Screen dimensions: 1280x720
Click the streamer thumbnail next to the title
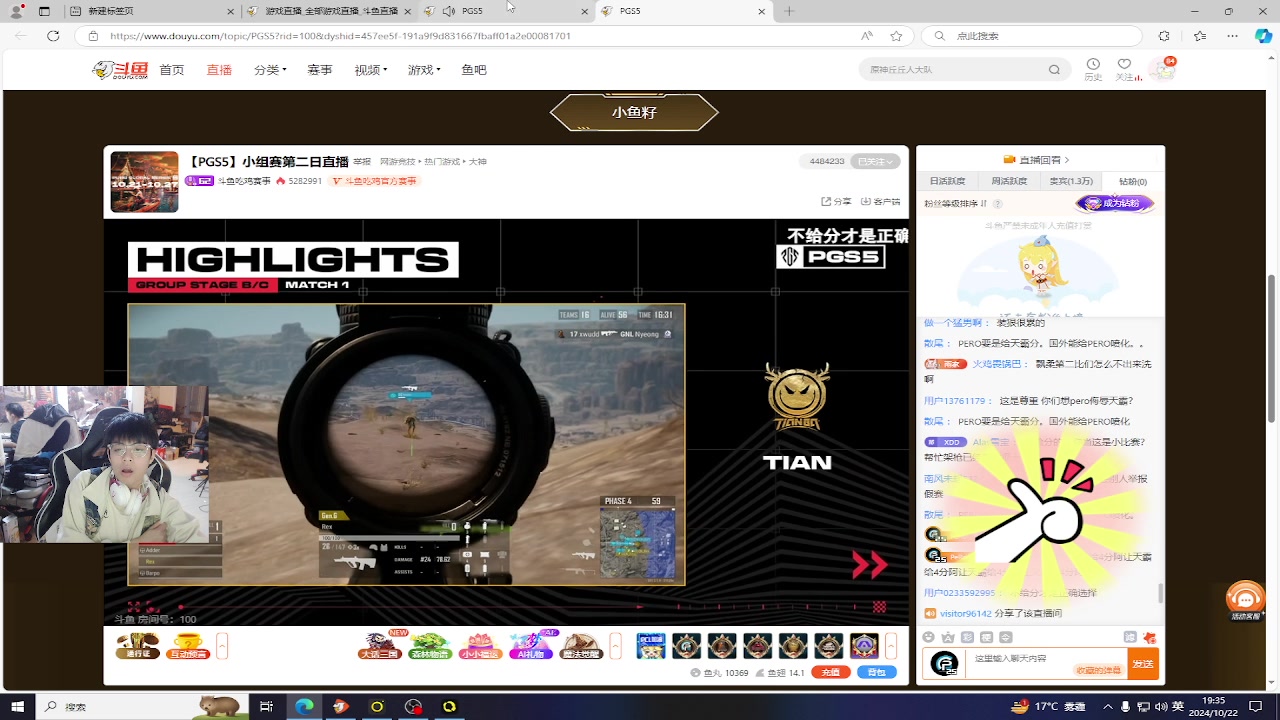tap(144, 182)
